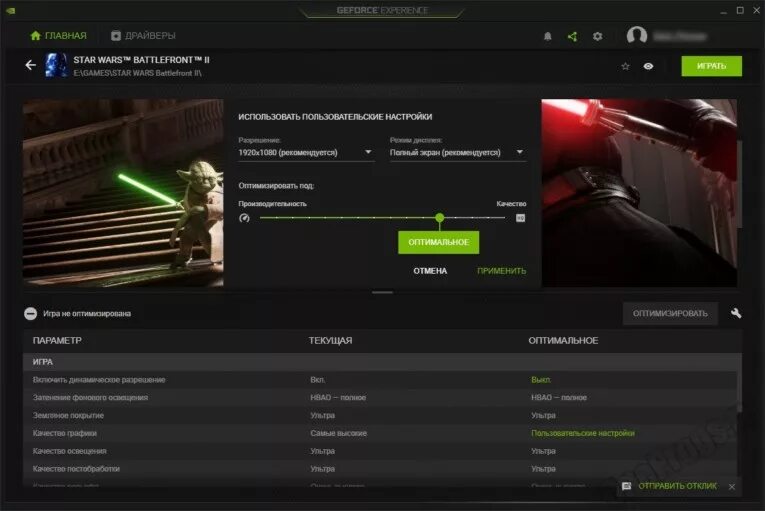This screenshot has height=511, width=765.
Task: Open the notifications bell
Action: pos(547,36)
